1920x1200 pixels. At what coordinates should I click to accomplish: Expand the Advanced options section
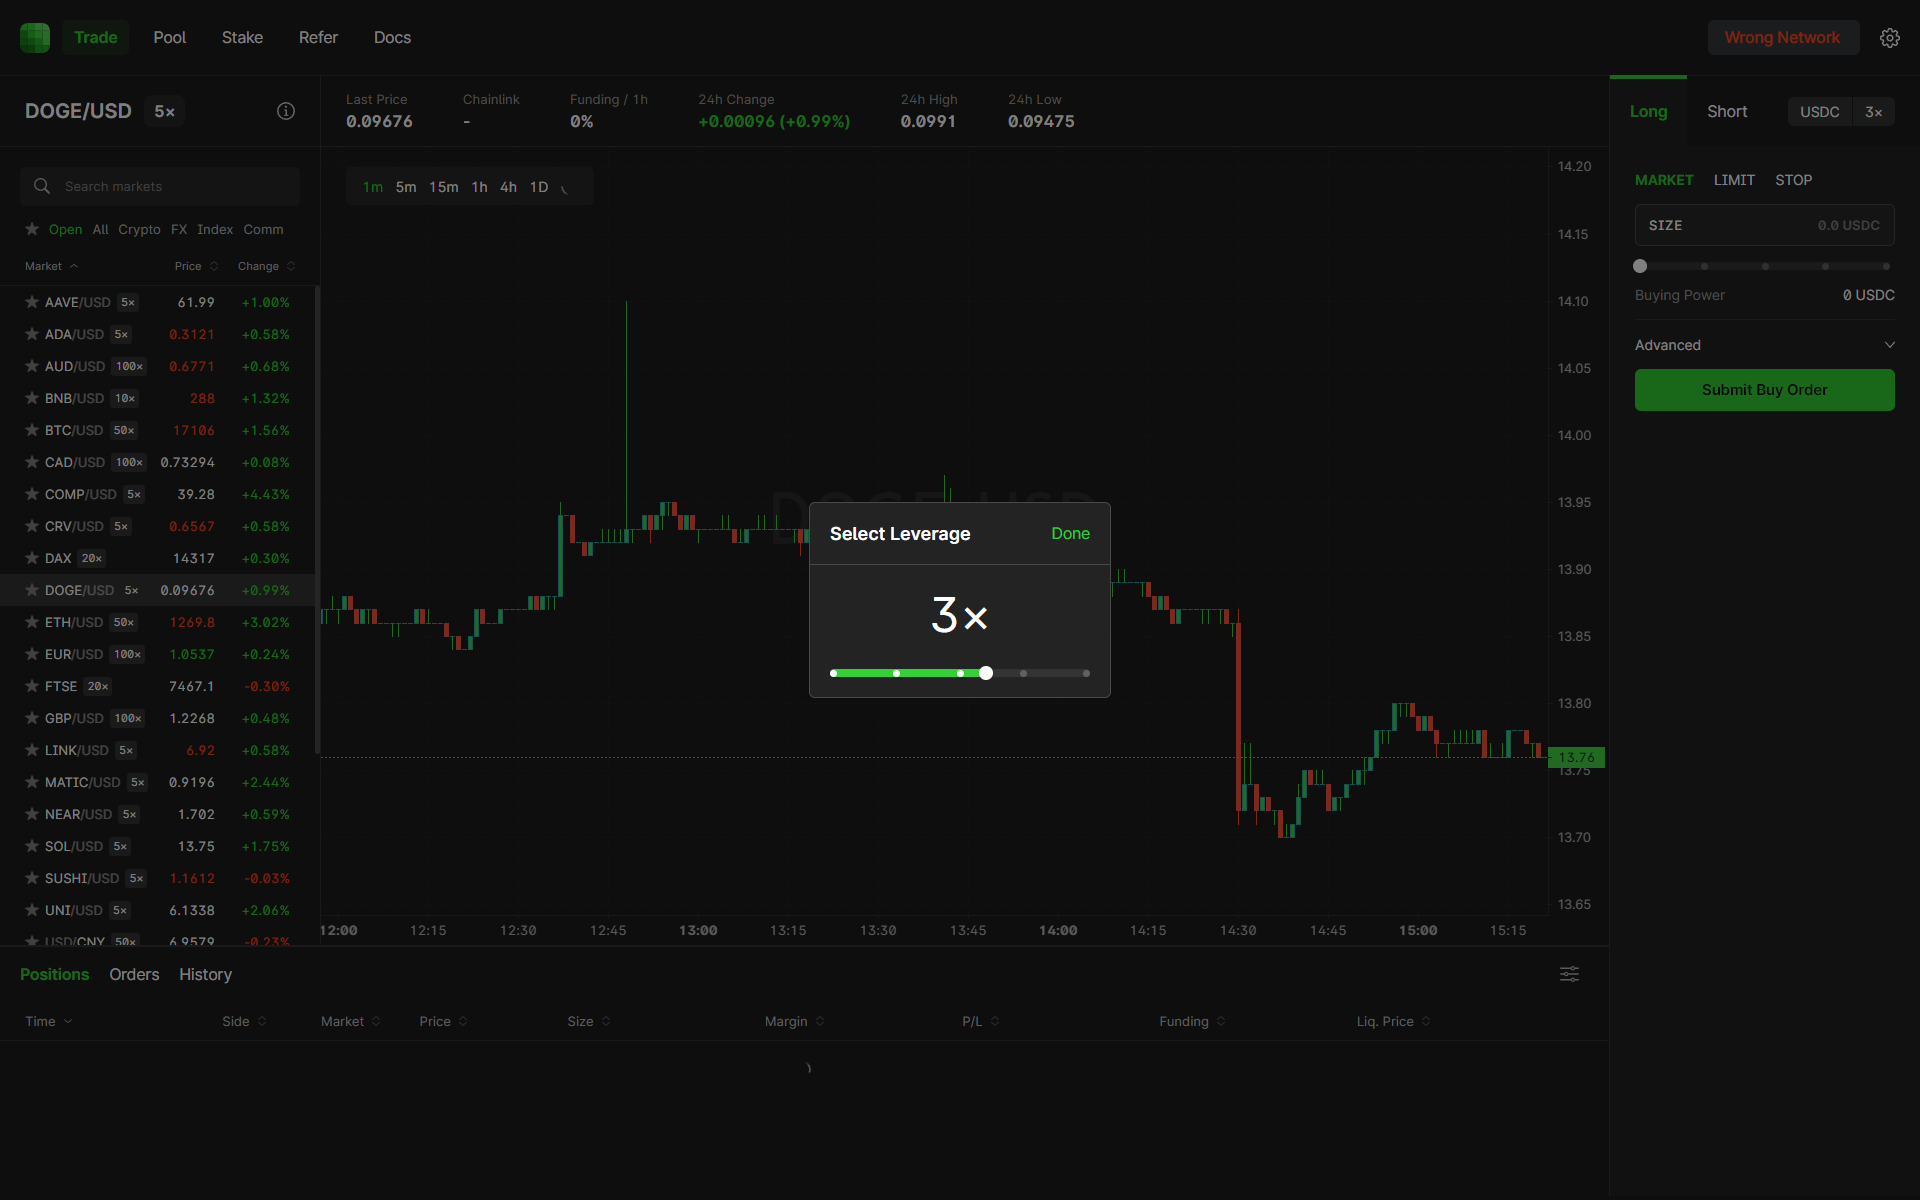1764,344
